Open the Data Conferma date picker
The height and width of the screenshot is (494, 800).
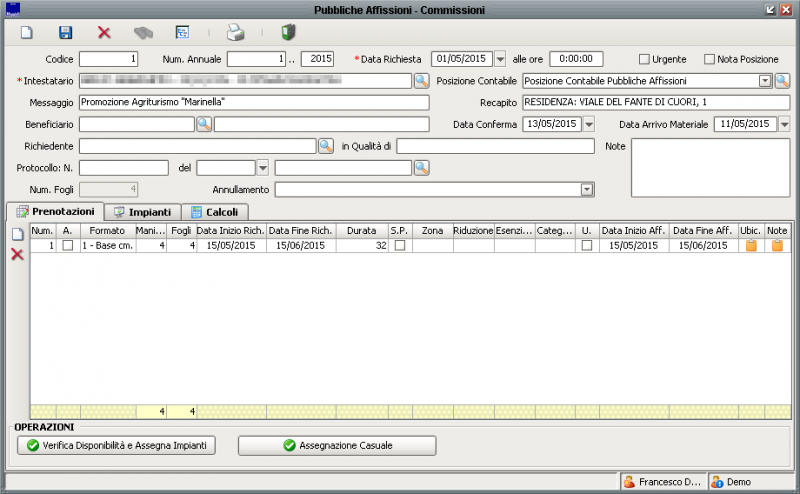588,124
